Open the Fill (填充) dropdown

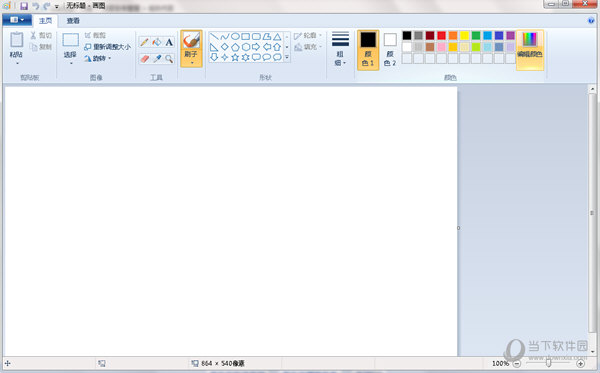pos(308,47)
